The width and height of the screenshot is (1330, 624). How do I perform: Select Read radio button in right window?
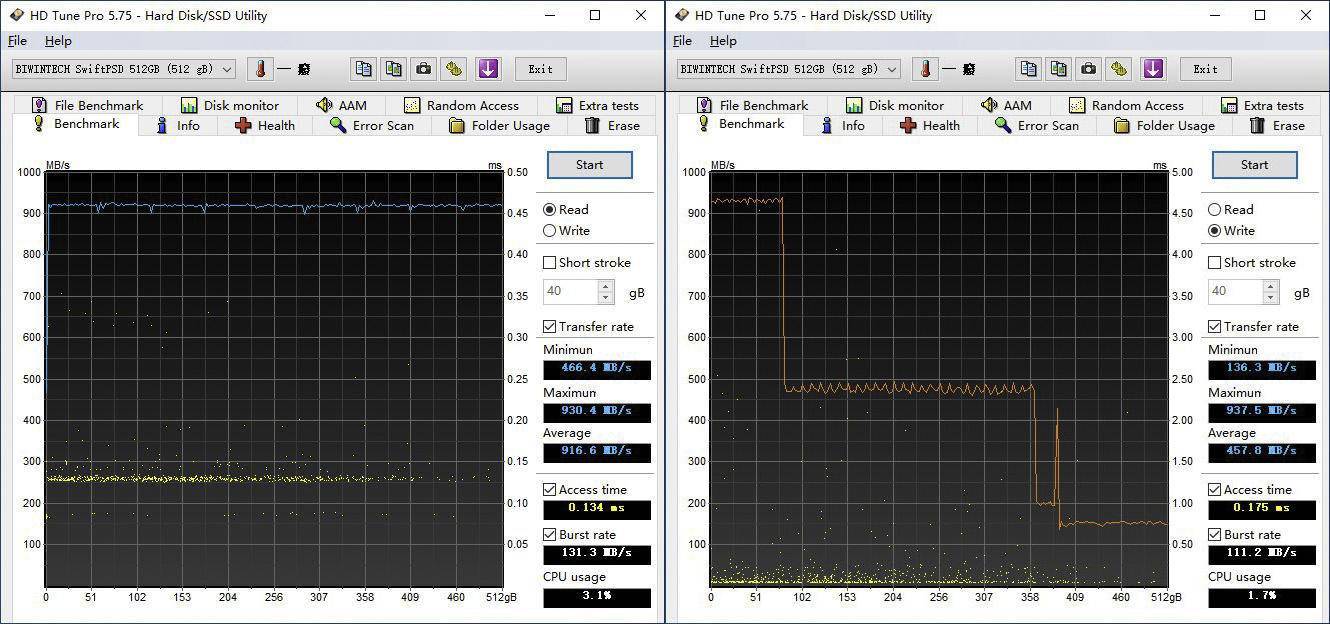(1214, 210)
